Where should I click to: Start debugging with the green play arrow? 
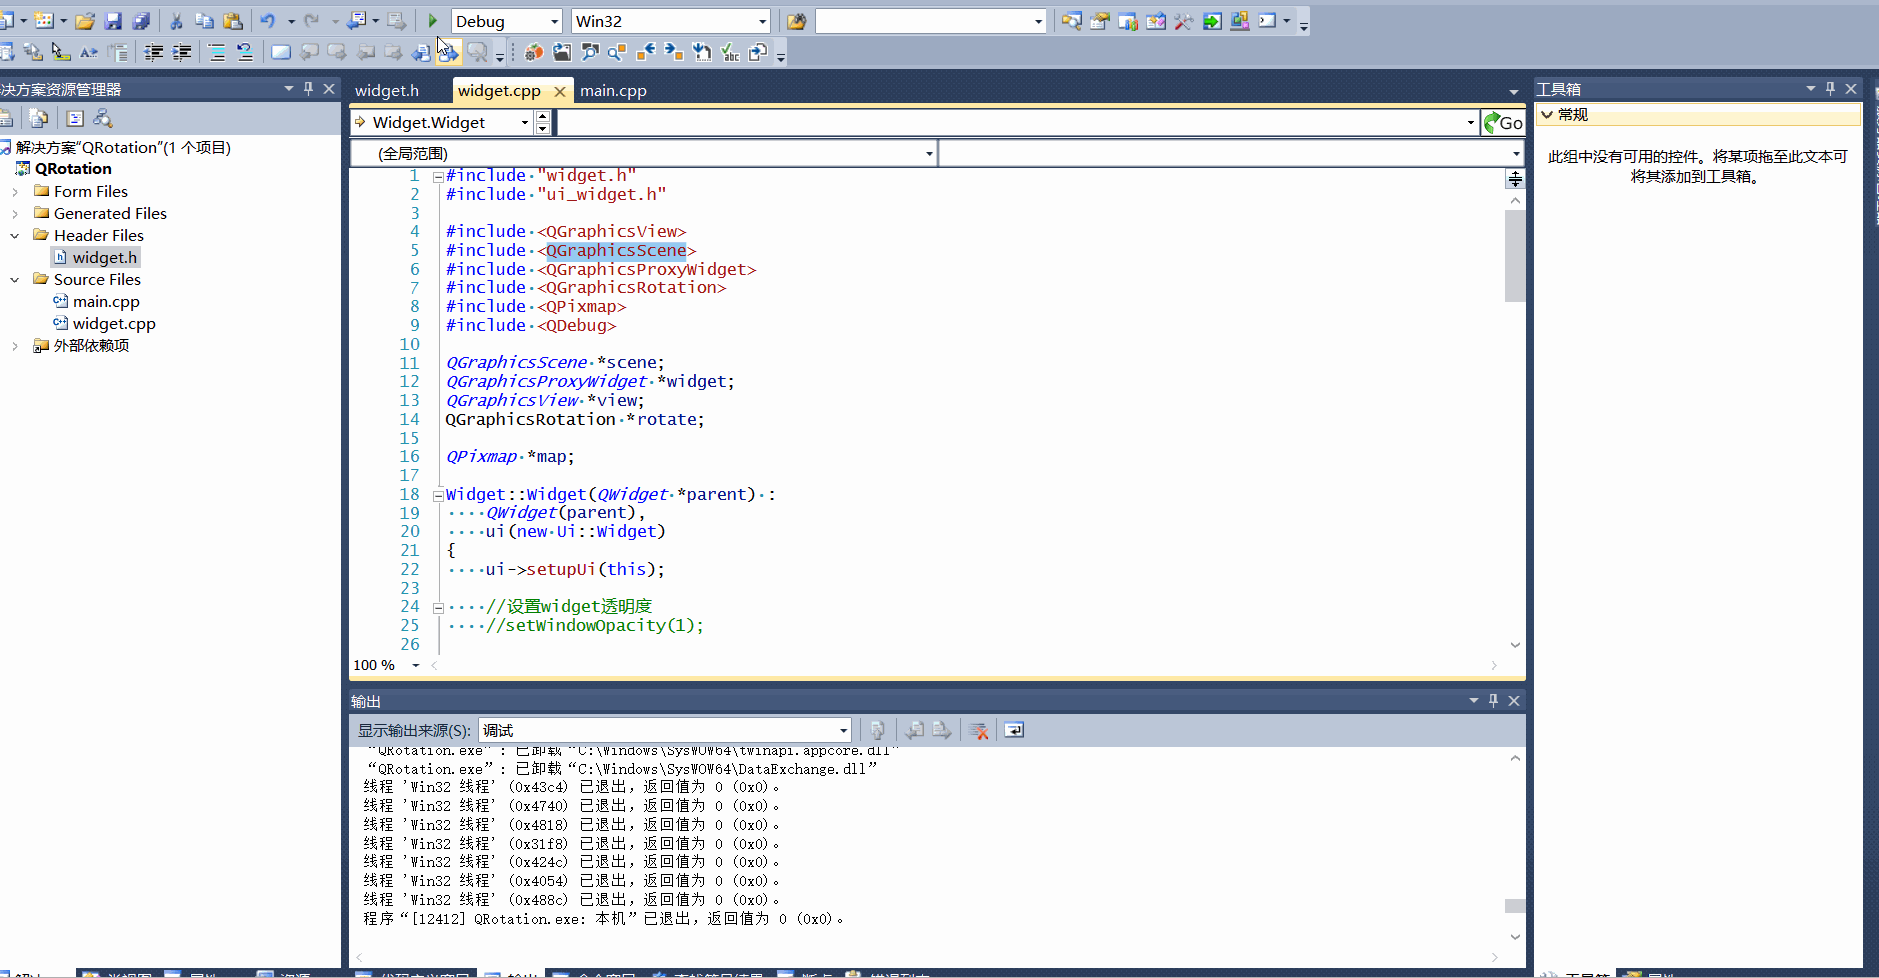[433, 21]
